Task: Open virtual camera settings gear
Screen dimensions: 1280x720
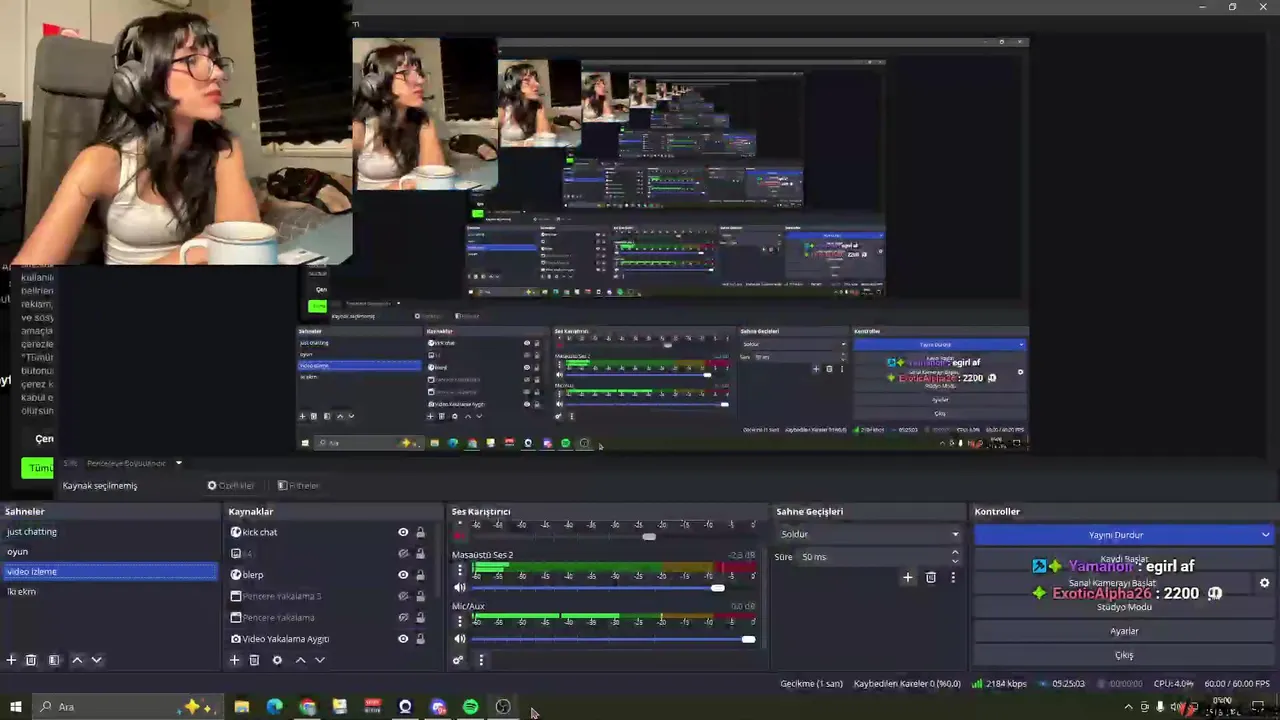Action: point(1264,583)
